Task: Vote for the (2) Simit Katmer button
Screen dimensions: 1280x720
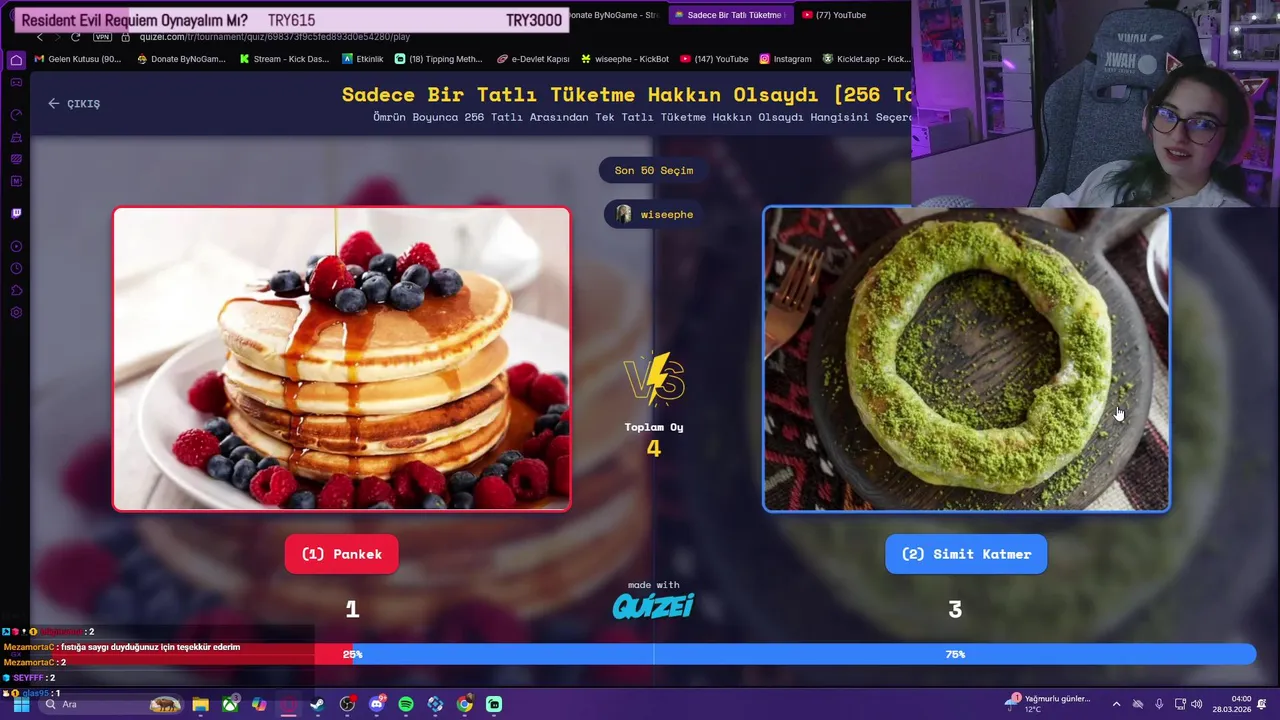Action: coord(966,554)
